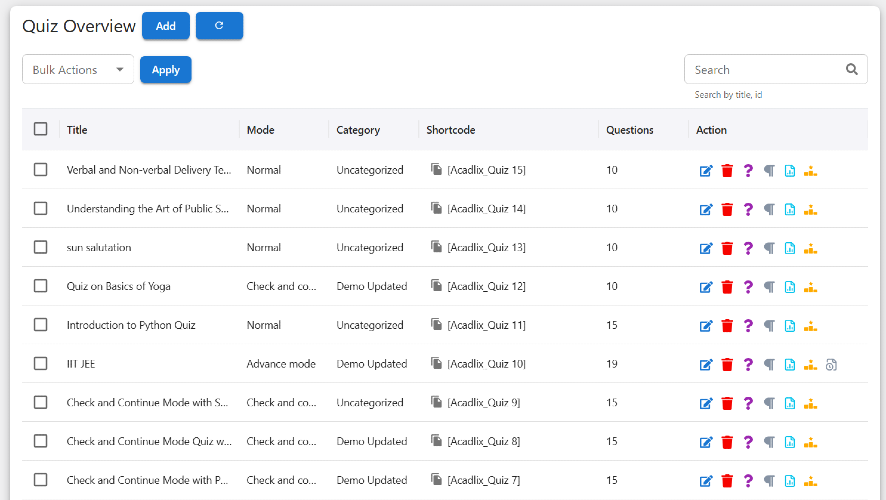The image size is (886, 500).
Task: Open leaderboard icon for Acadlix_Quiz 15 row
Action: point(811,171)
